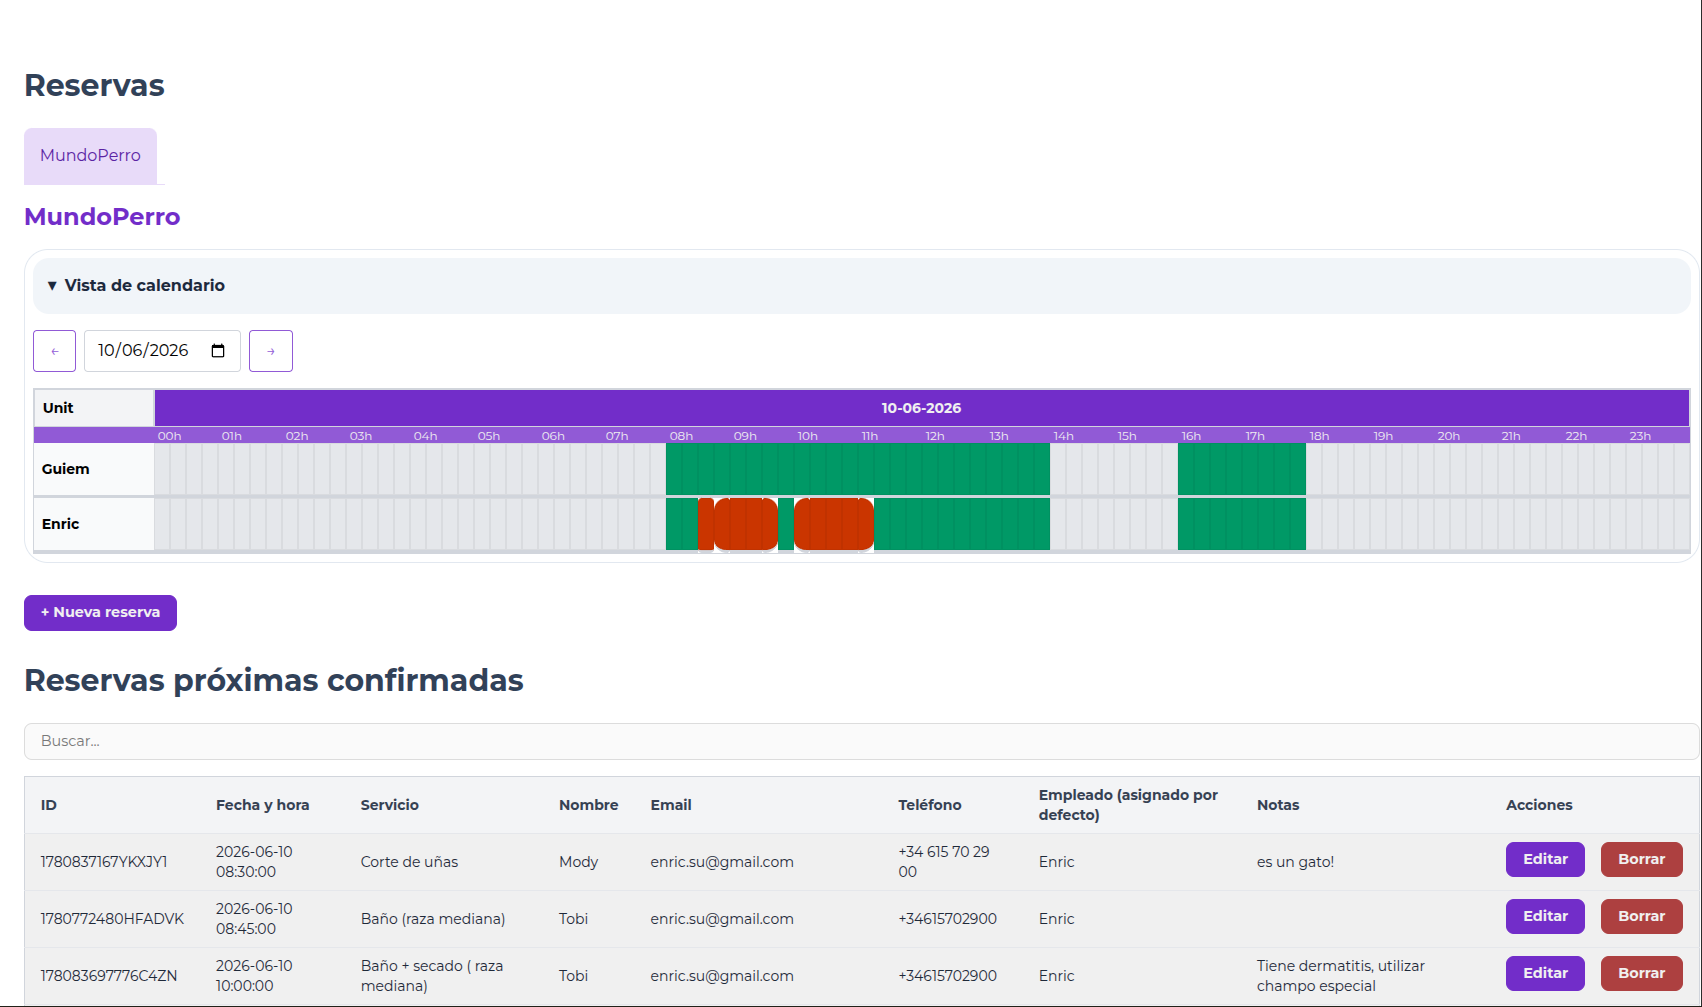Viewport: 1702px width, 1007px height.
Task: Click Guiem's green afternoon availability block at 16h
Action: click(1242, 469)
